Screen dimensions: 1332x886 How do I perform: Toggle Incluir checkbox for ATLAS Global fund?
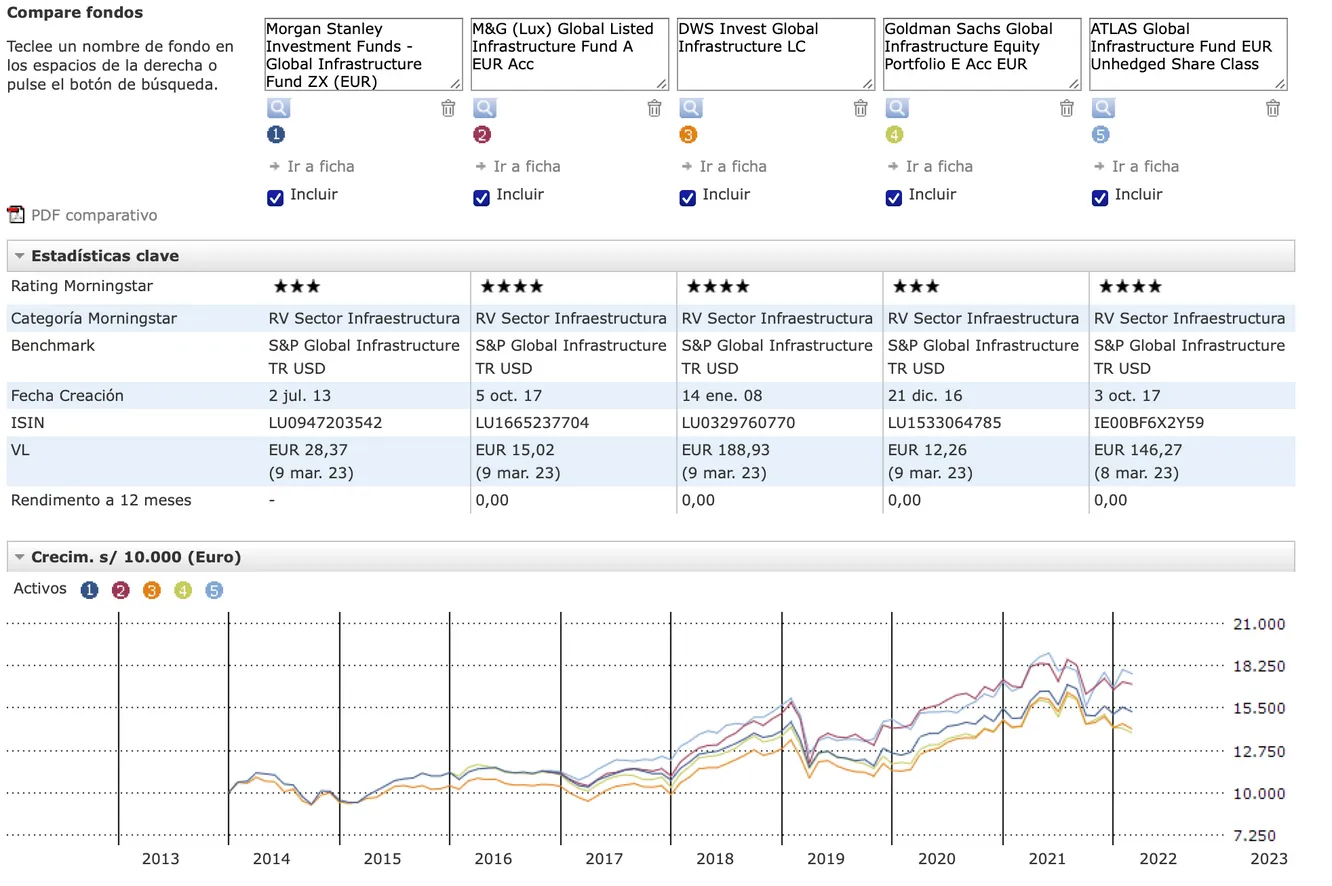[1100, 197]
